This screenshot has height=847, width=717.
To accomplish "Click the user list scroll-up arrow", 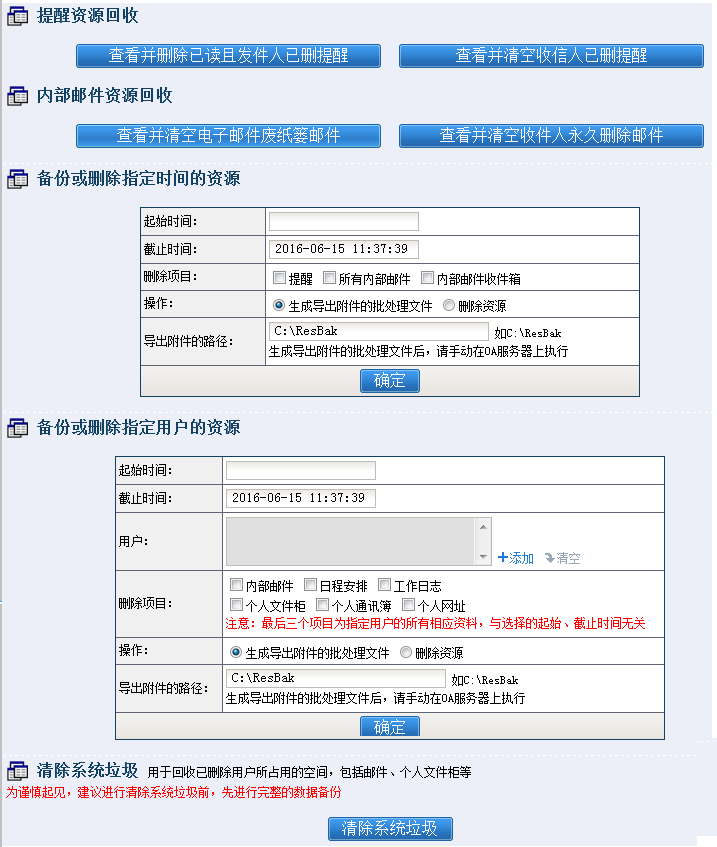I will (x=483, y=527).
